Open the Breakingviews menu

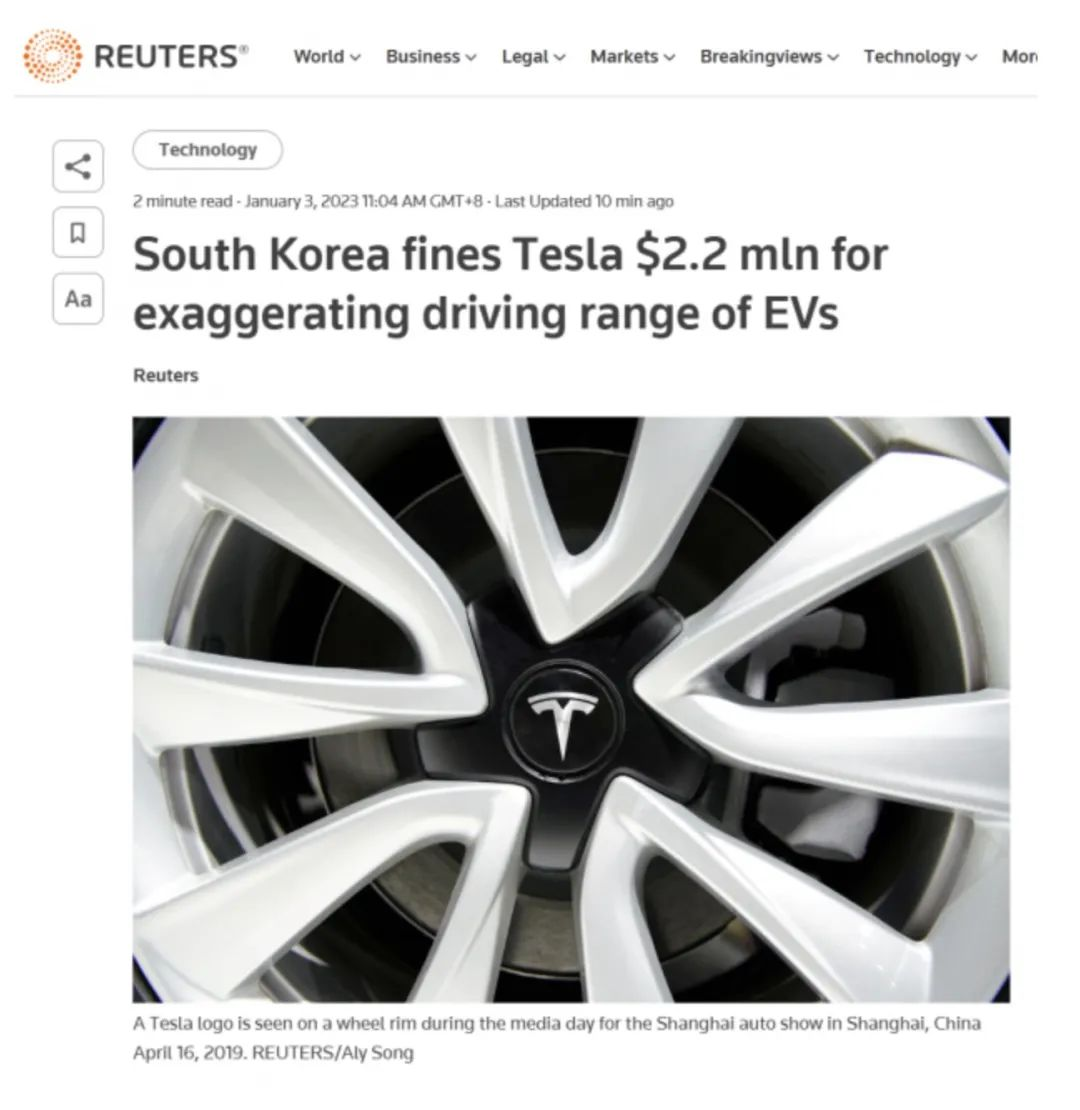769,57
